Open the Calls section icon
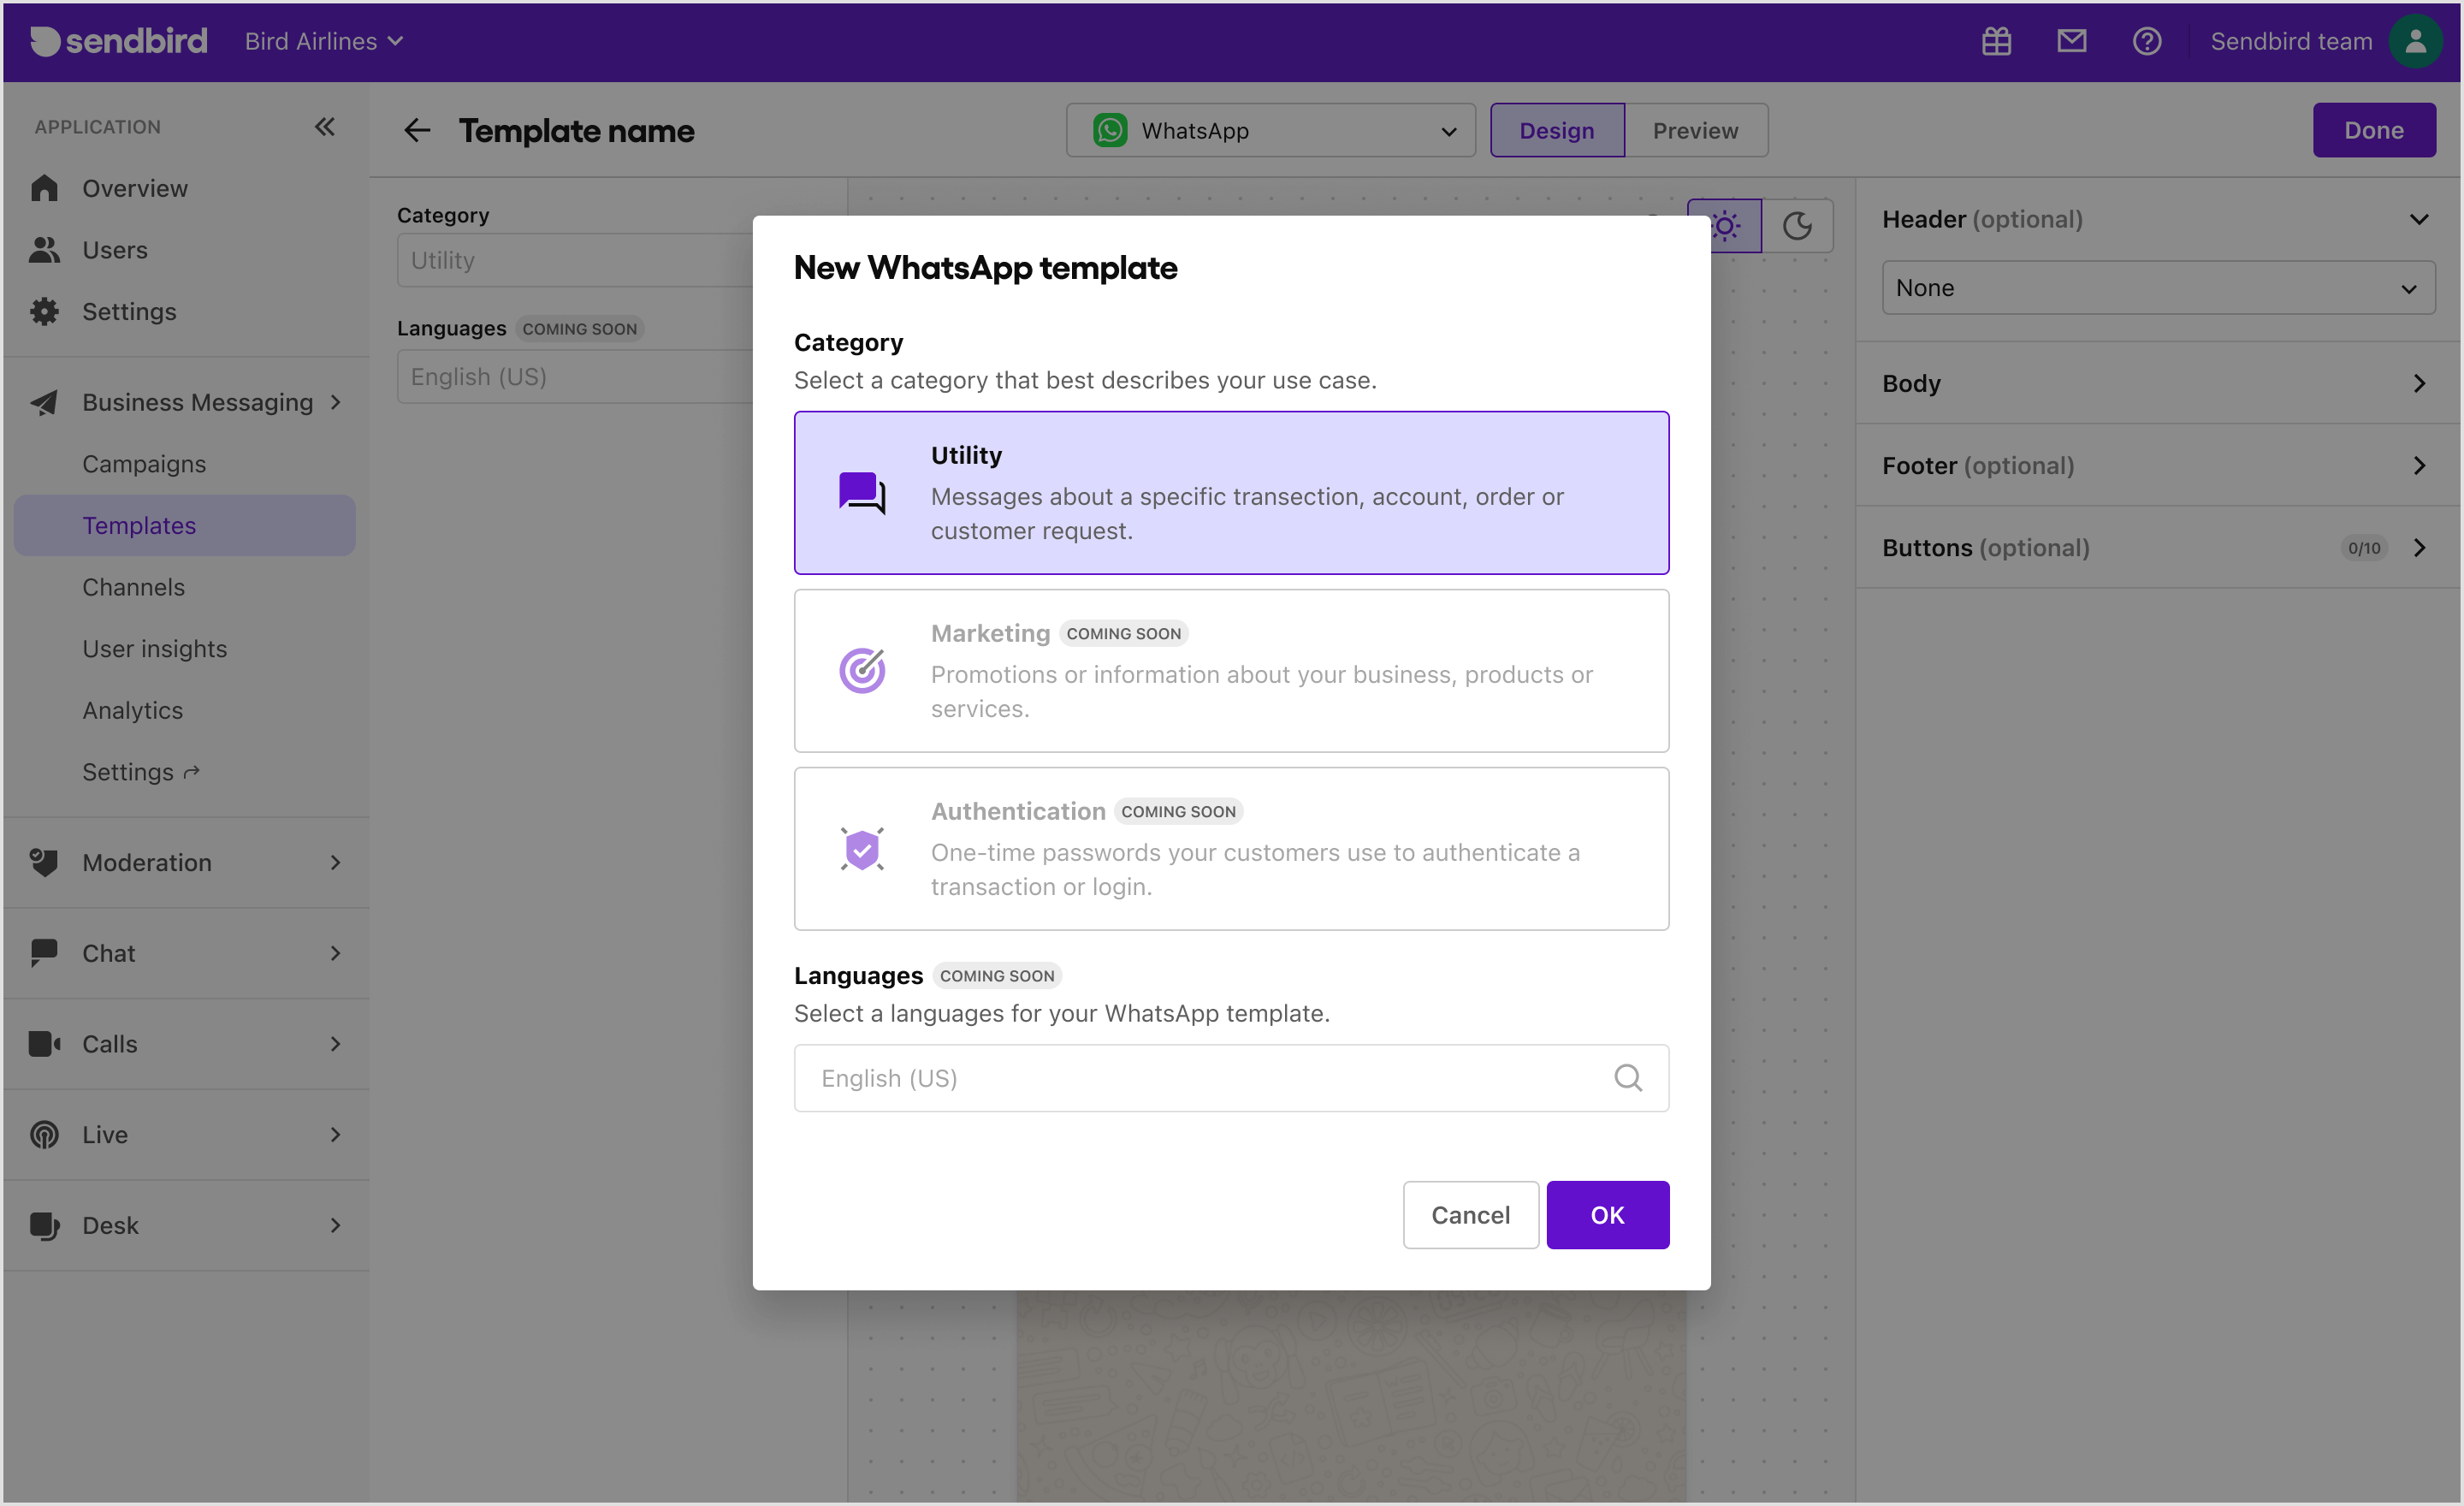Viewport: 2464px width, 1506px height. click(43, 1044)
